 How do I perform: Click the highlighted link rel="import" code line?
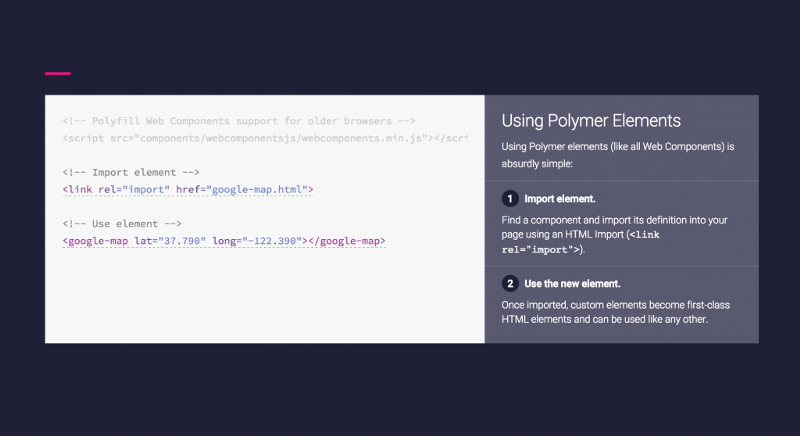pyautogui.click(x=188, y=189)
